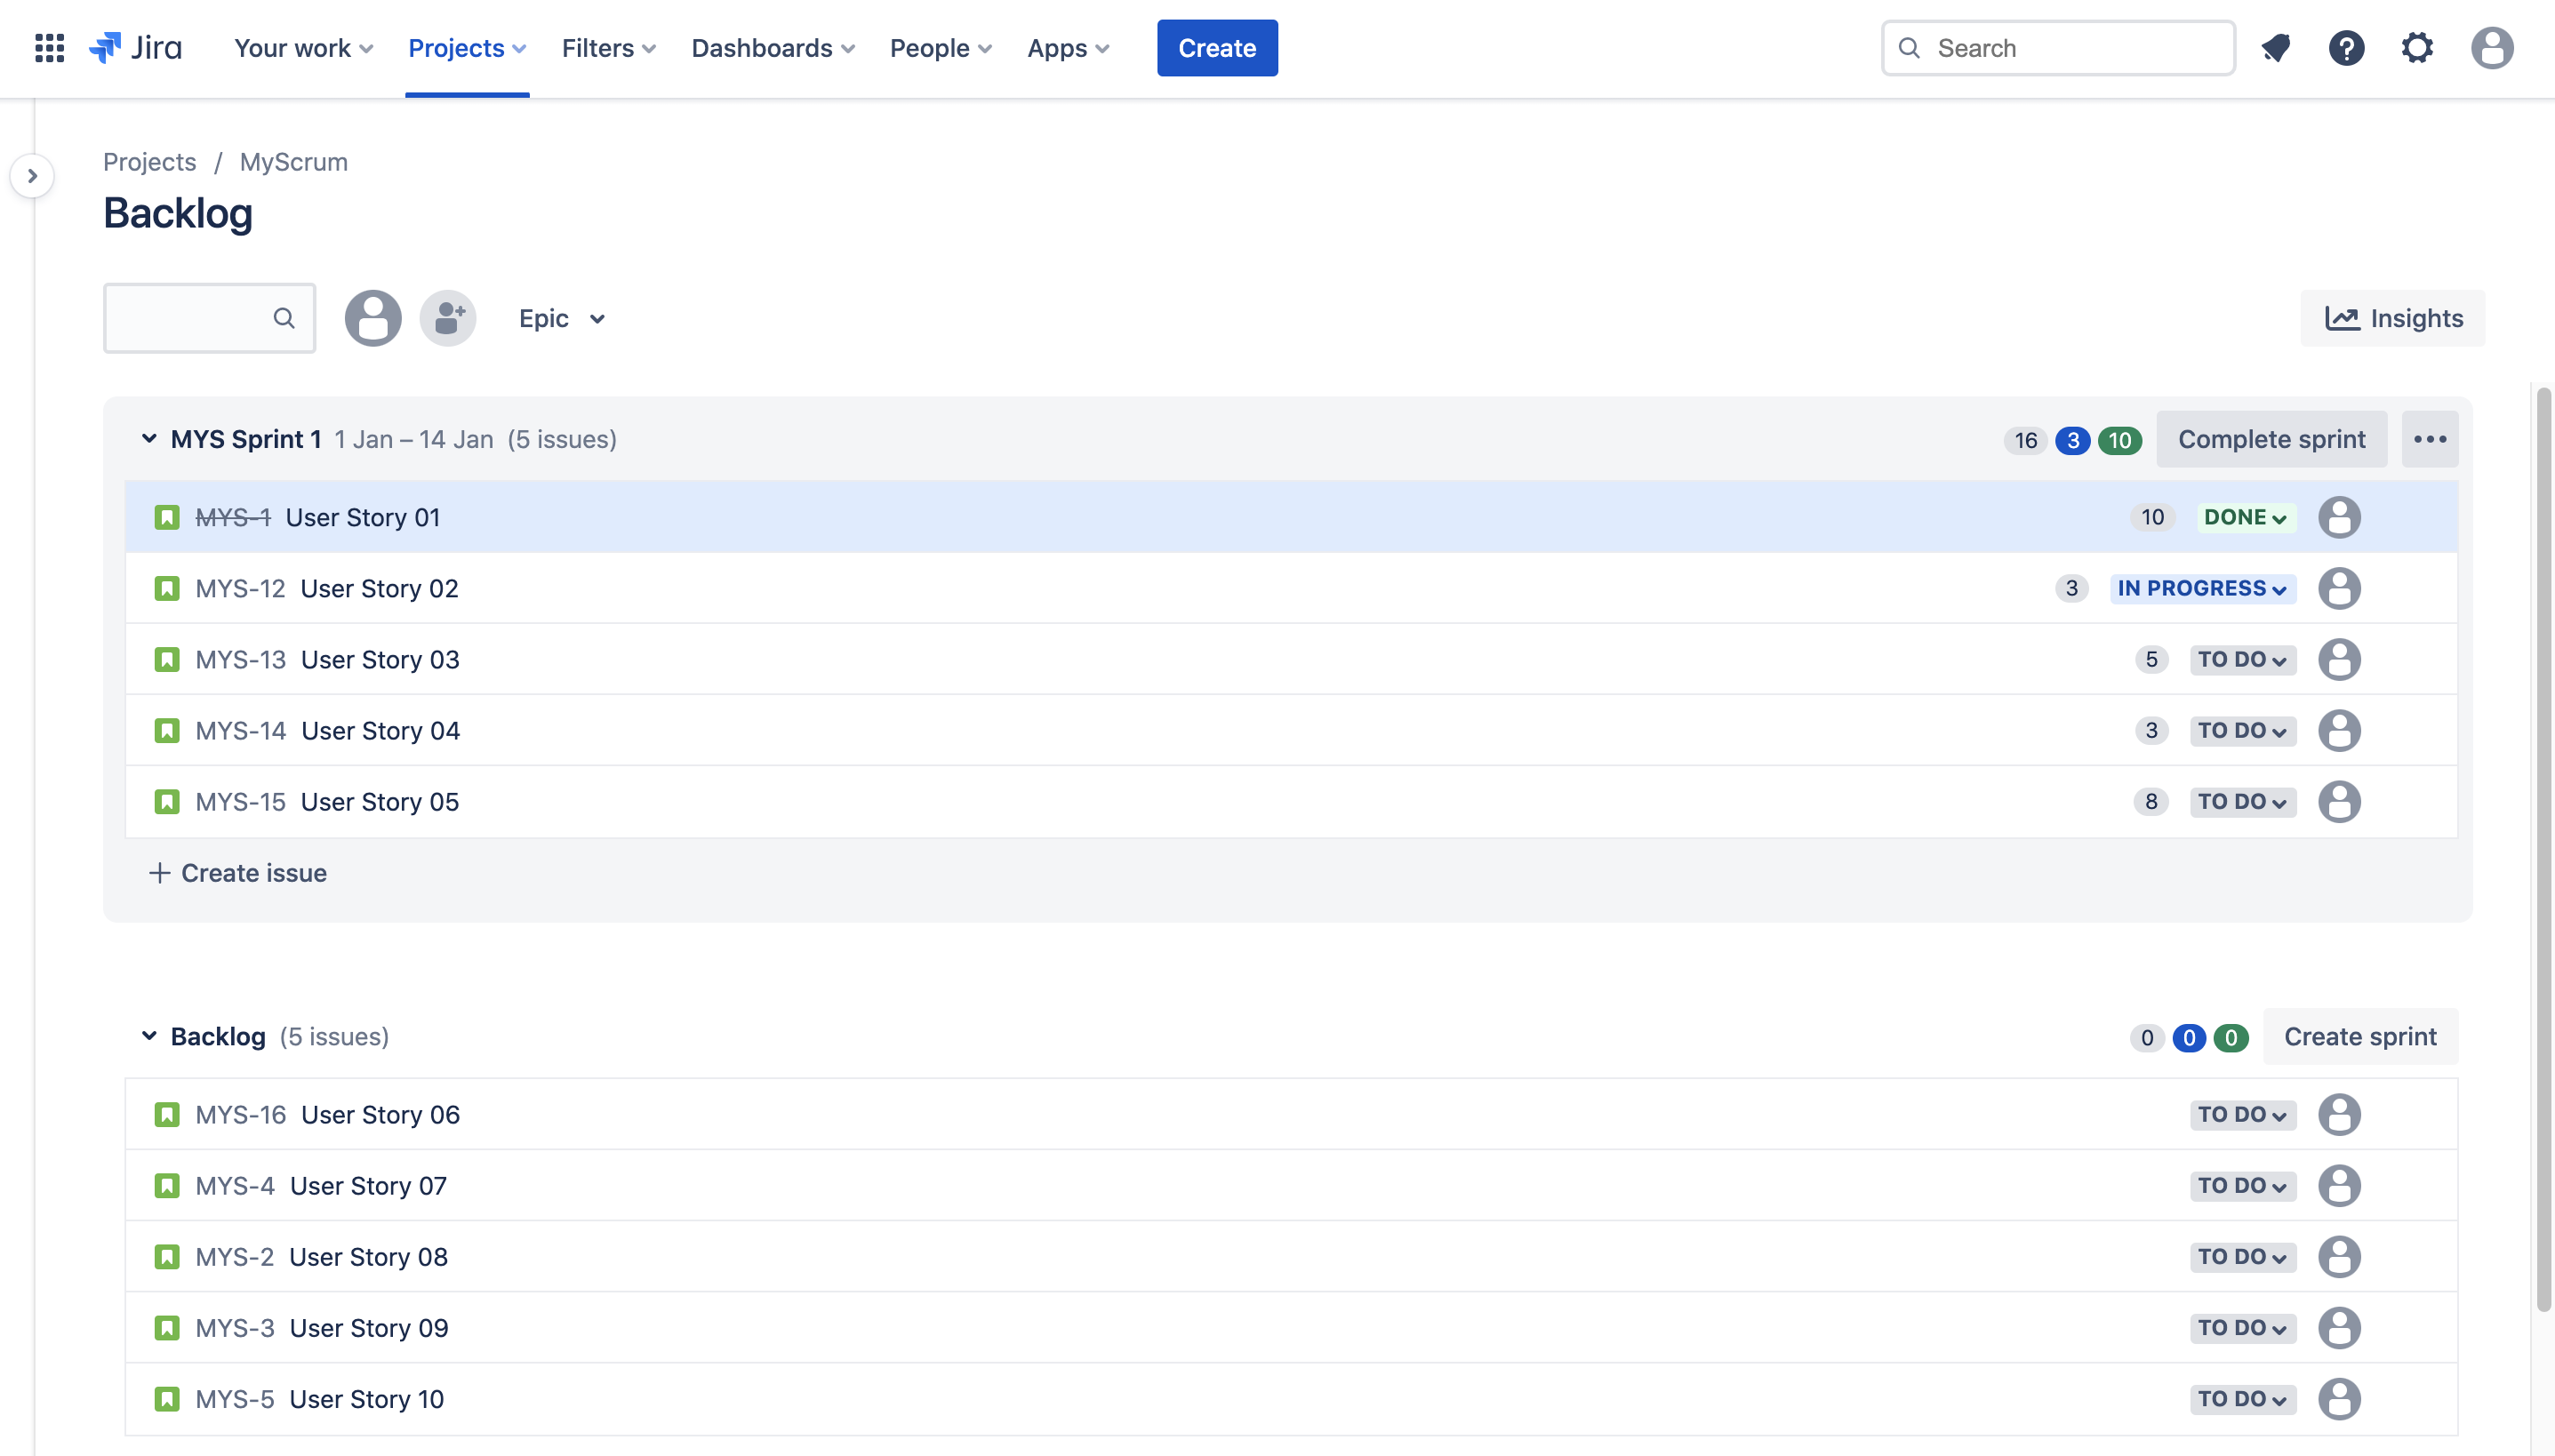Open the Epic filter dropdown
The image size is (2555, 1456).
point(561,318)
